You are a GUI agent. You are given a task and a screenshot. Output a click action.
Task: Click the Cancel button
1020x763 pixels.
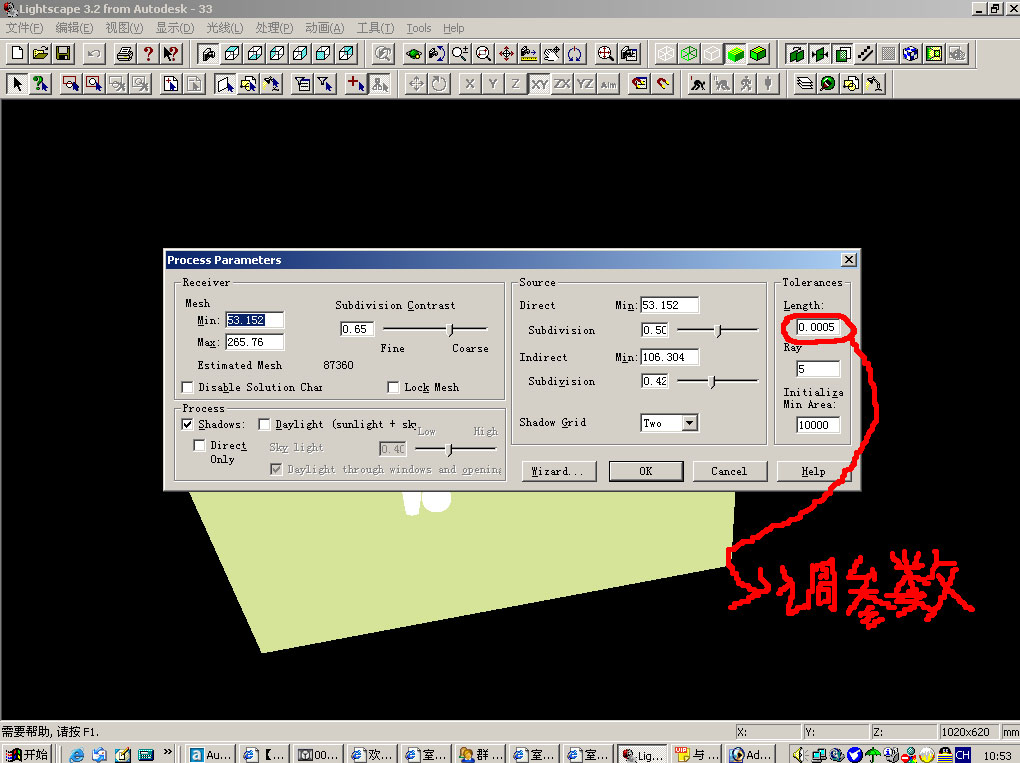point(729,471)
